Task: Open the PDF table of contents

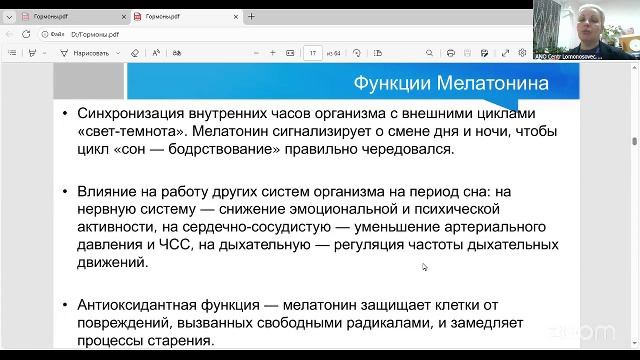Action: [12, 53]
